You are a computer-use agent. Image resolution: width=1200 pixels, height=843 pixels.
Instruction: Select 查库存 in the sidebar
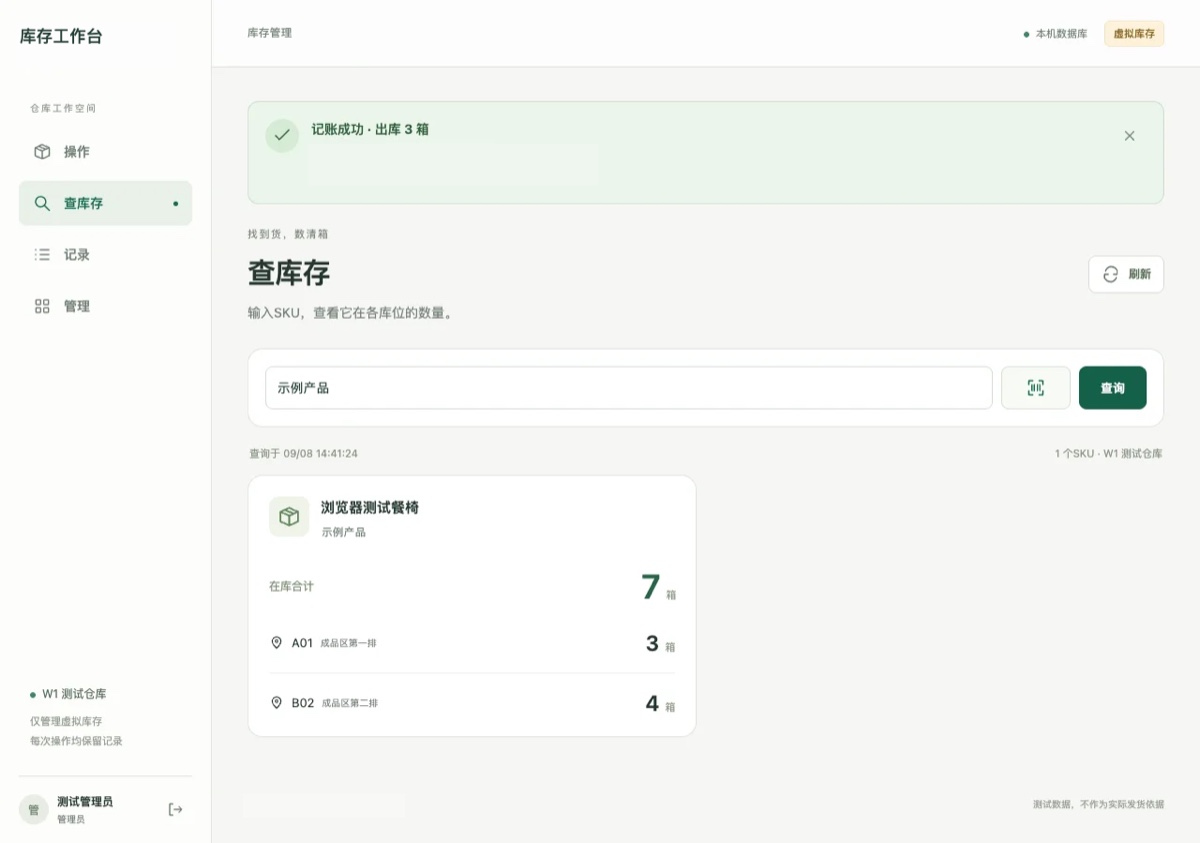pyautogui.click(x=105, y=203)
